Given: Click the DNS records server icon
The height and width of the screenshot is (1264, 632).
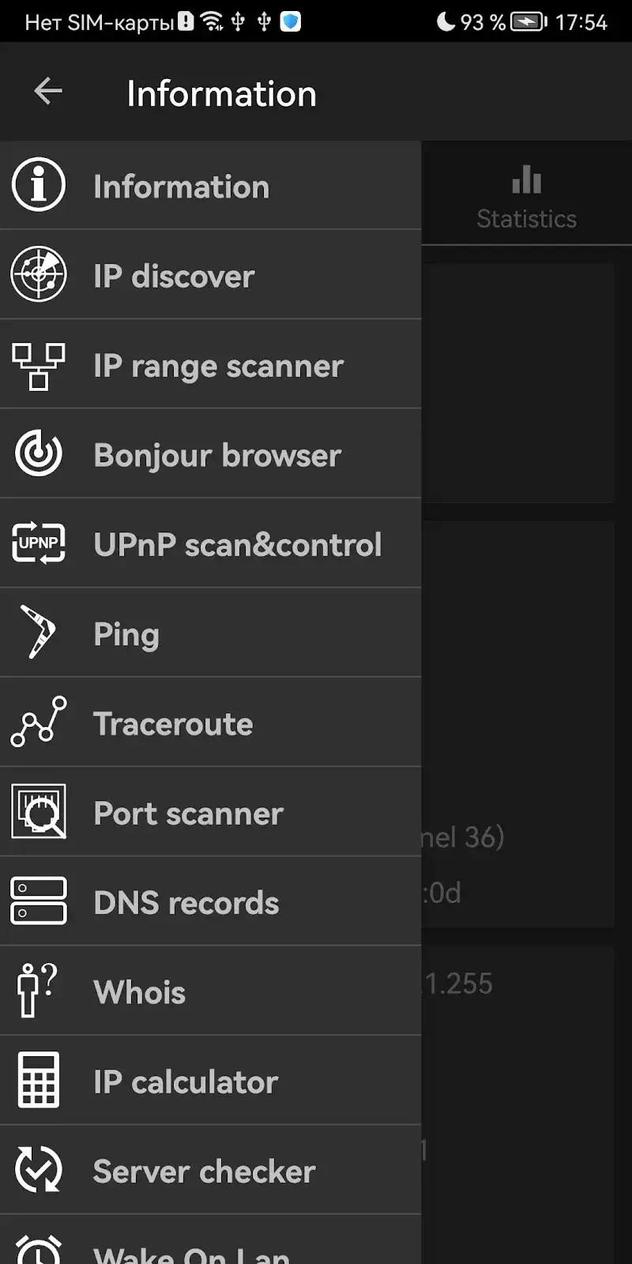Looking at the screenshot, I should click(x=38, y=901).
